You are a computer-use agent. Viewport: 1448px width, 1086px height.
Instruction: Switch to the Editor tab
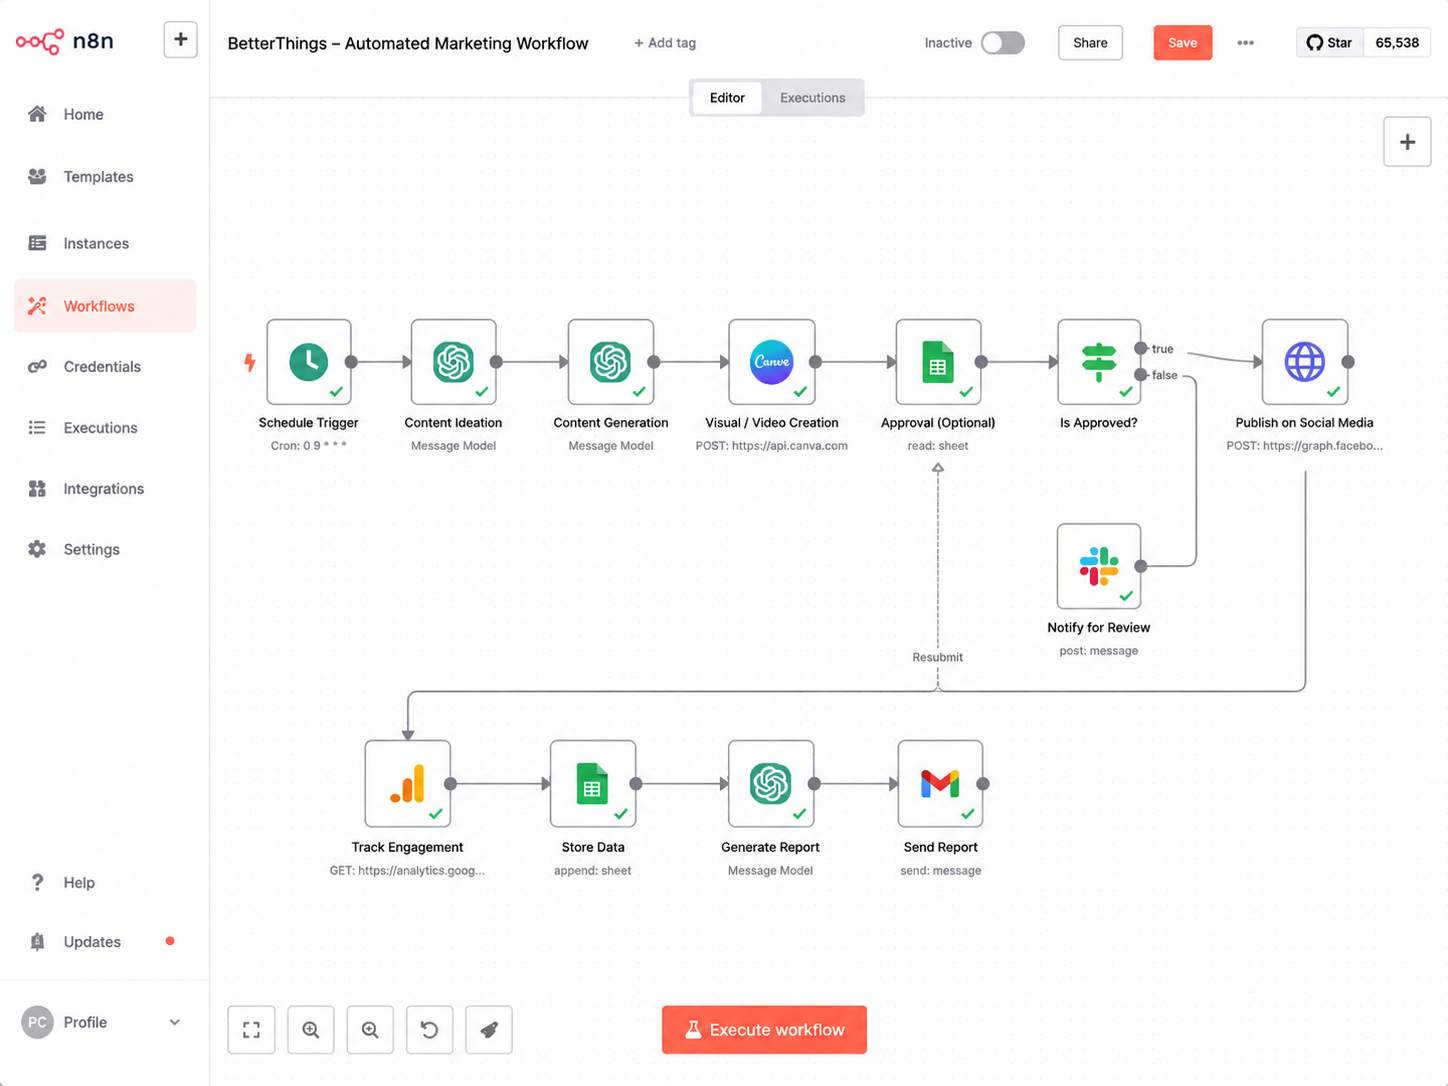[727, 98]
